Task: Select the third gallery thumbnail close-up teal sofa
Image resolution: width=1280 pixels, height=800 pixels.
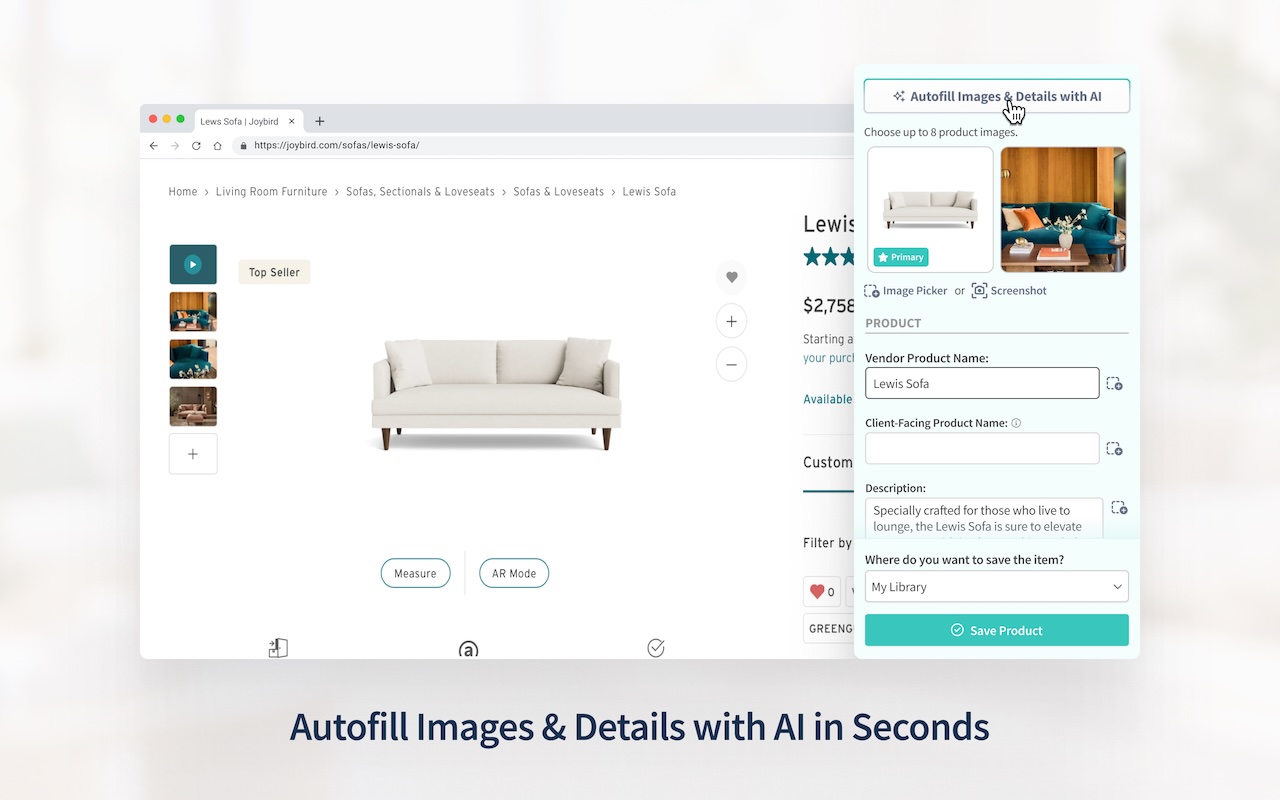Action: click(193, 359)
